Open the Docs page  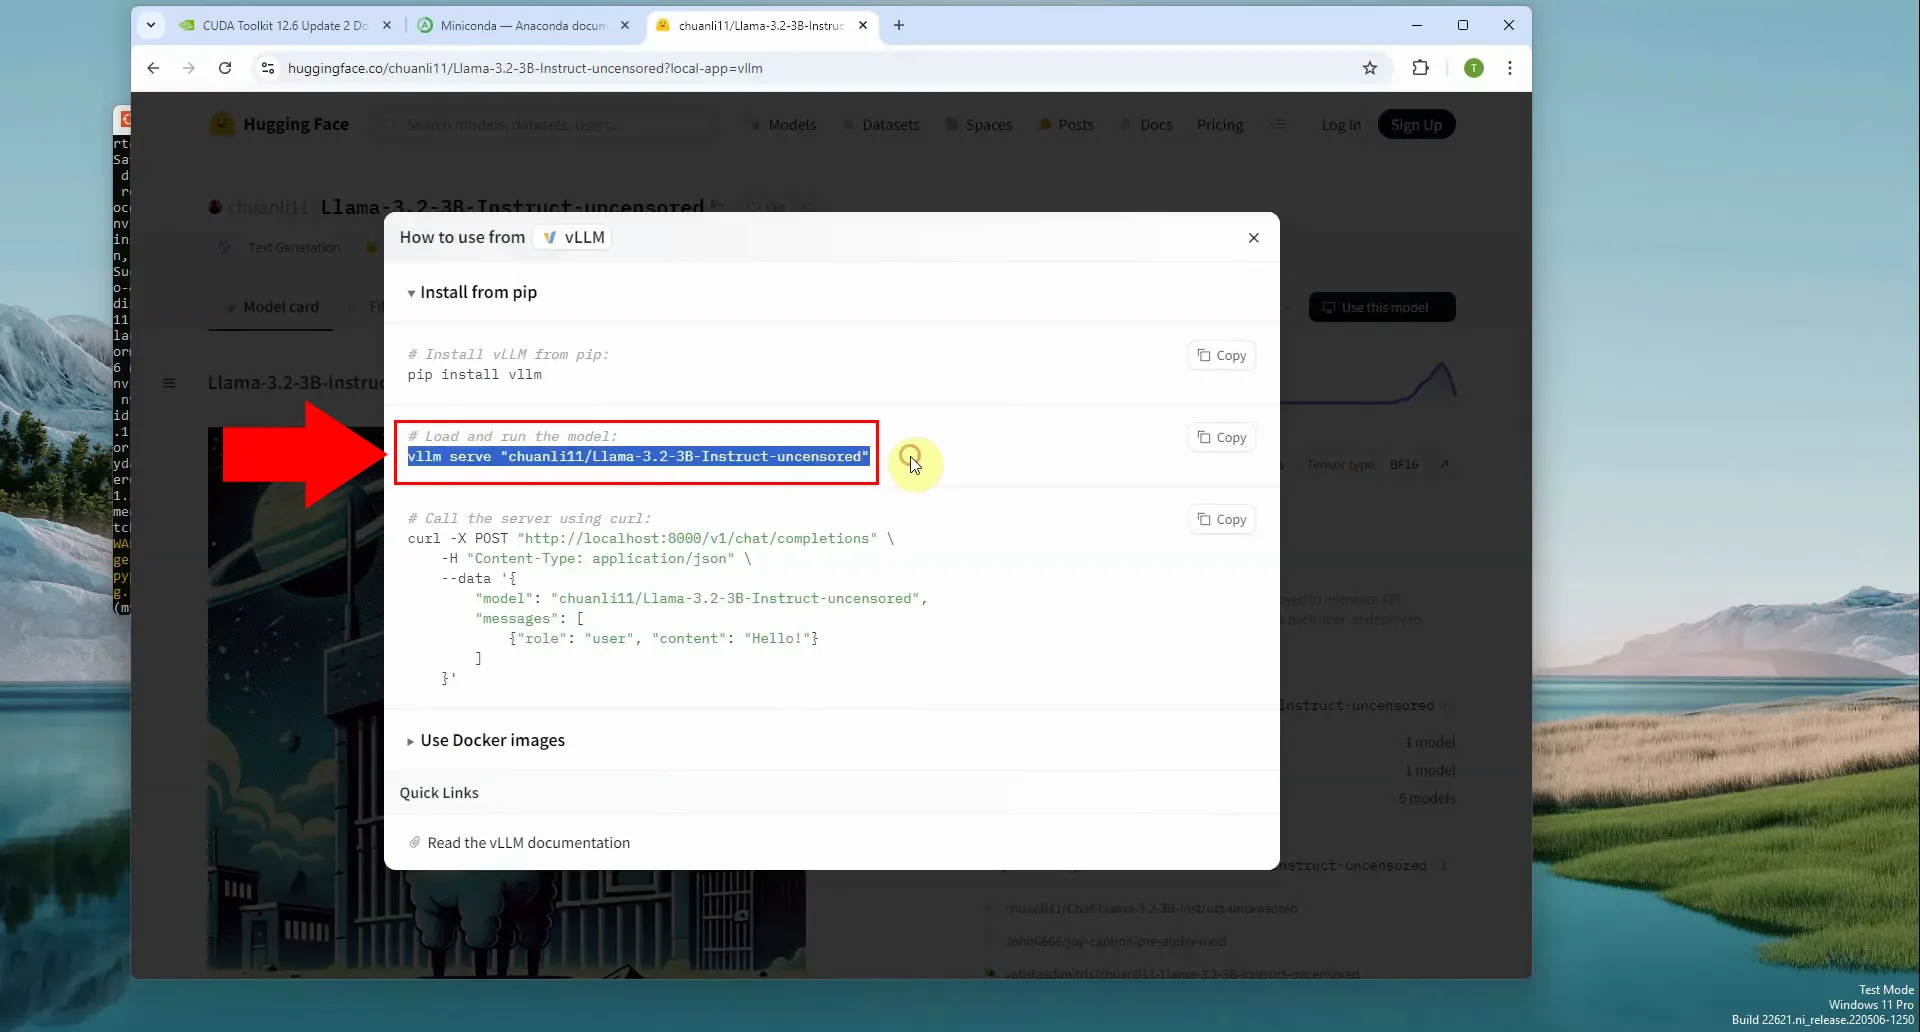(x=1146, y=125)
